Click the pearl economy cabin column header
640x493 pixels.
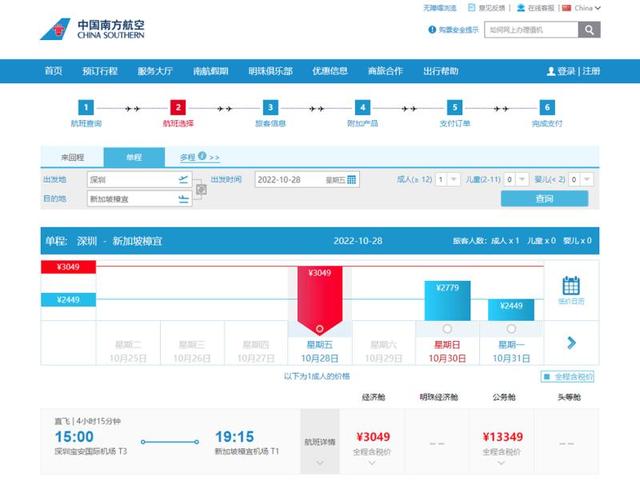(439, 397)
